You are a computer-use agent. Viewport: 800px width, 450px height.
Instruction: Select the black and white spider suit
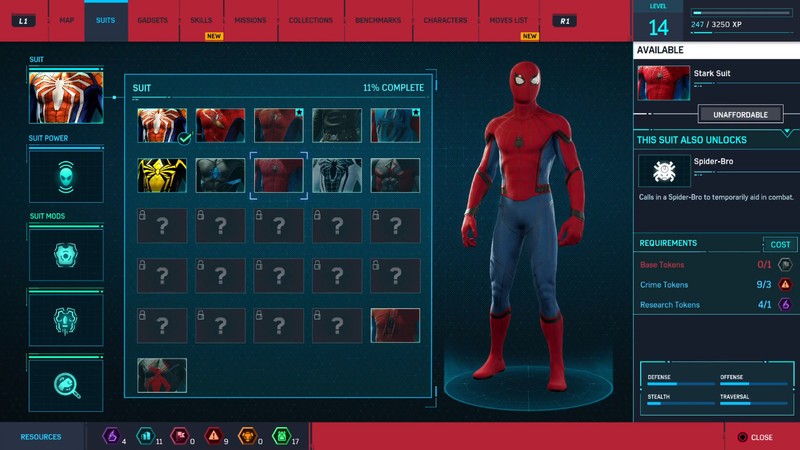337,176
